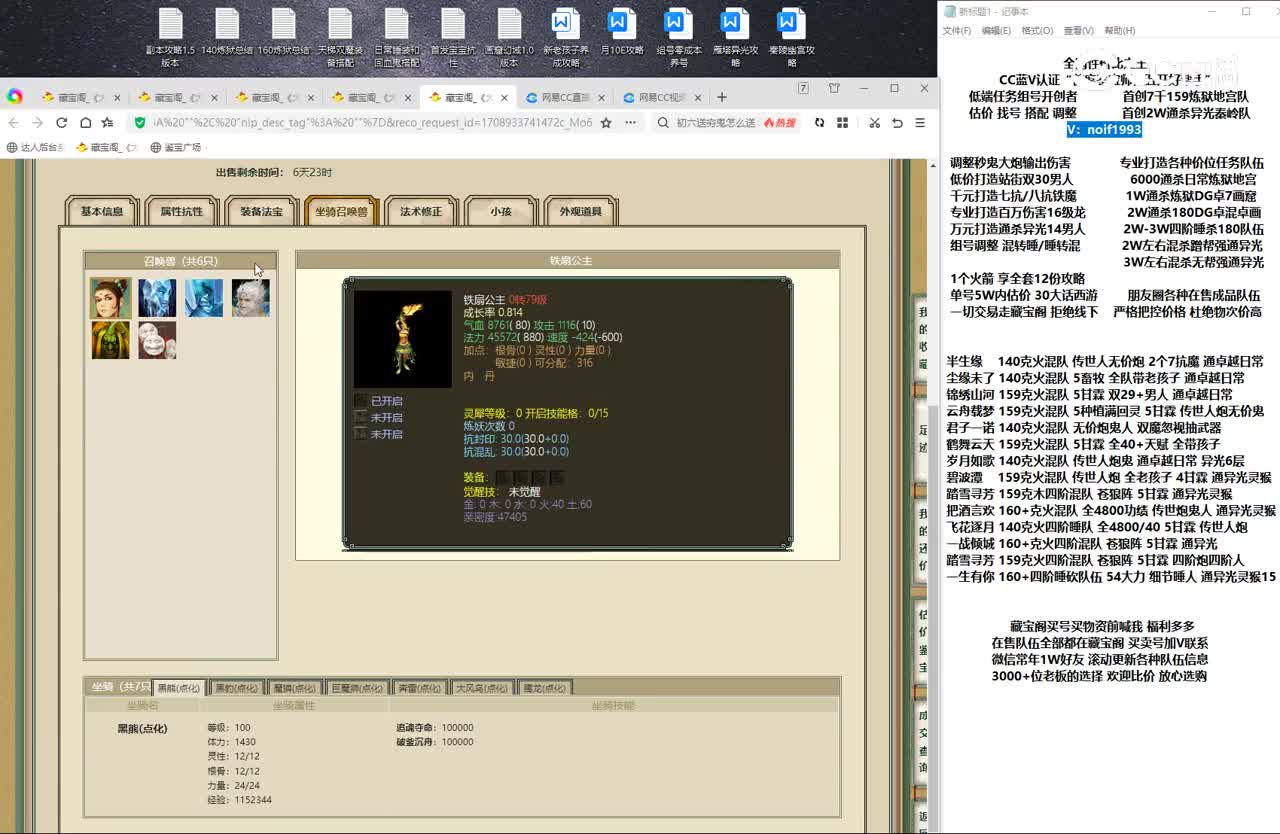Toggle the second 未开启 slot

pyautogui.click(x=379, y=434)
